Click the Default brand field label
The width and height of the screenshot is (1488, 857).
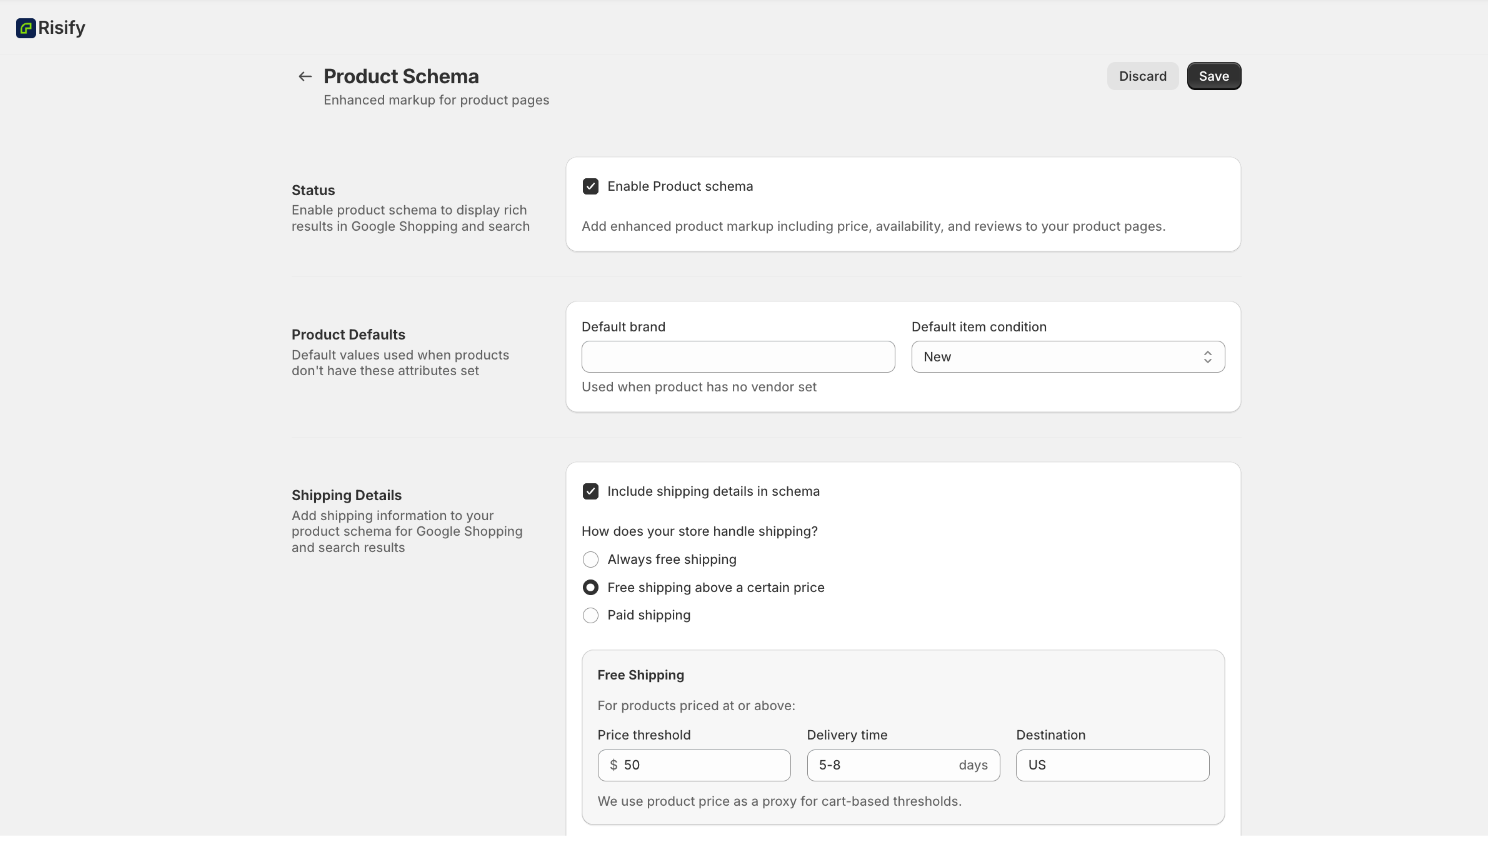point(623,327)
